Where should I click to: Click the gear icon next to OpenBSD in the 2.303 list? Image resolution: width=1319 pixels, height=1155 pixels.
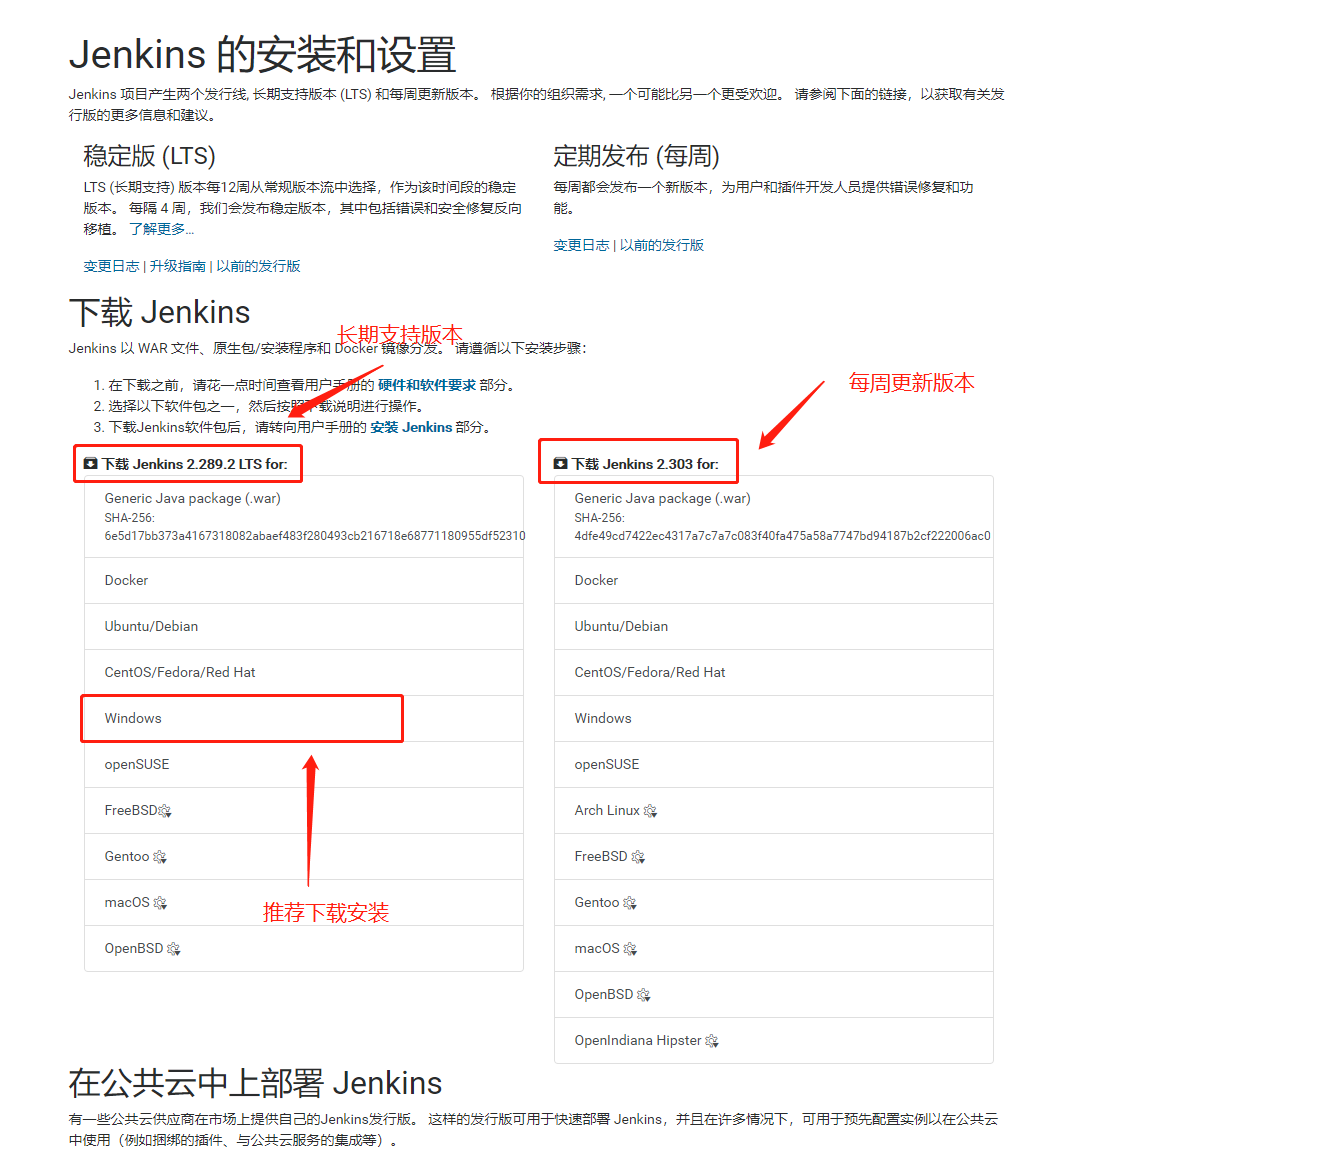643,995
